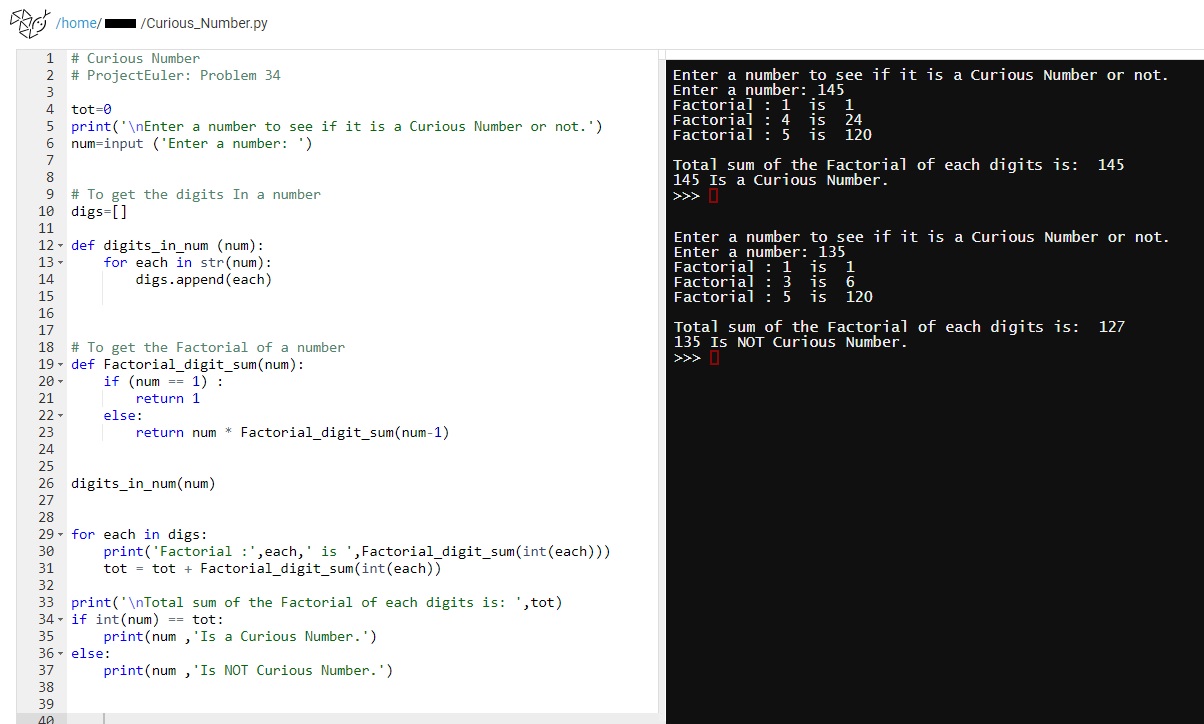Click the 'tot = tot + Factorial_digit_sum(int(each))' line
Viewport: 1204px width, 724px height.
pyautogui.click(x=273, y=568)
